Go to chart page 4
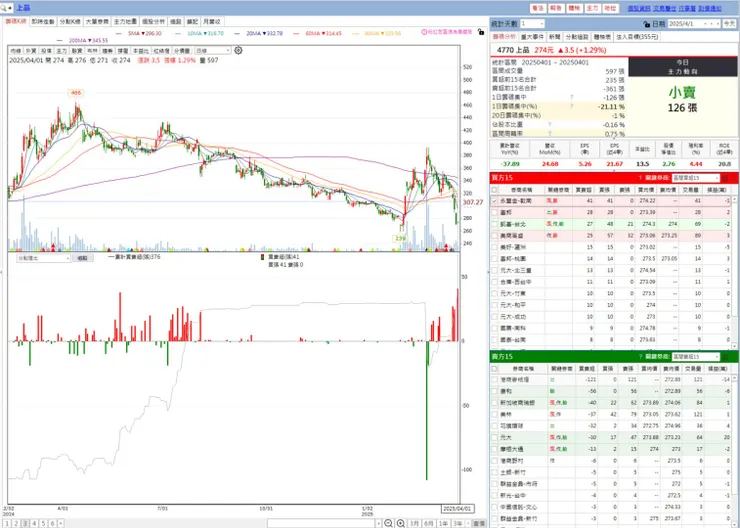 (x=34, y=523)
